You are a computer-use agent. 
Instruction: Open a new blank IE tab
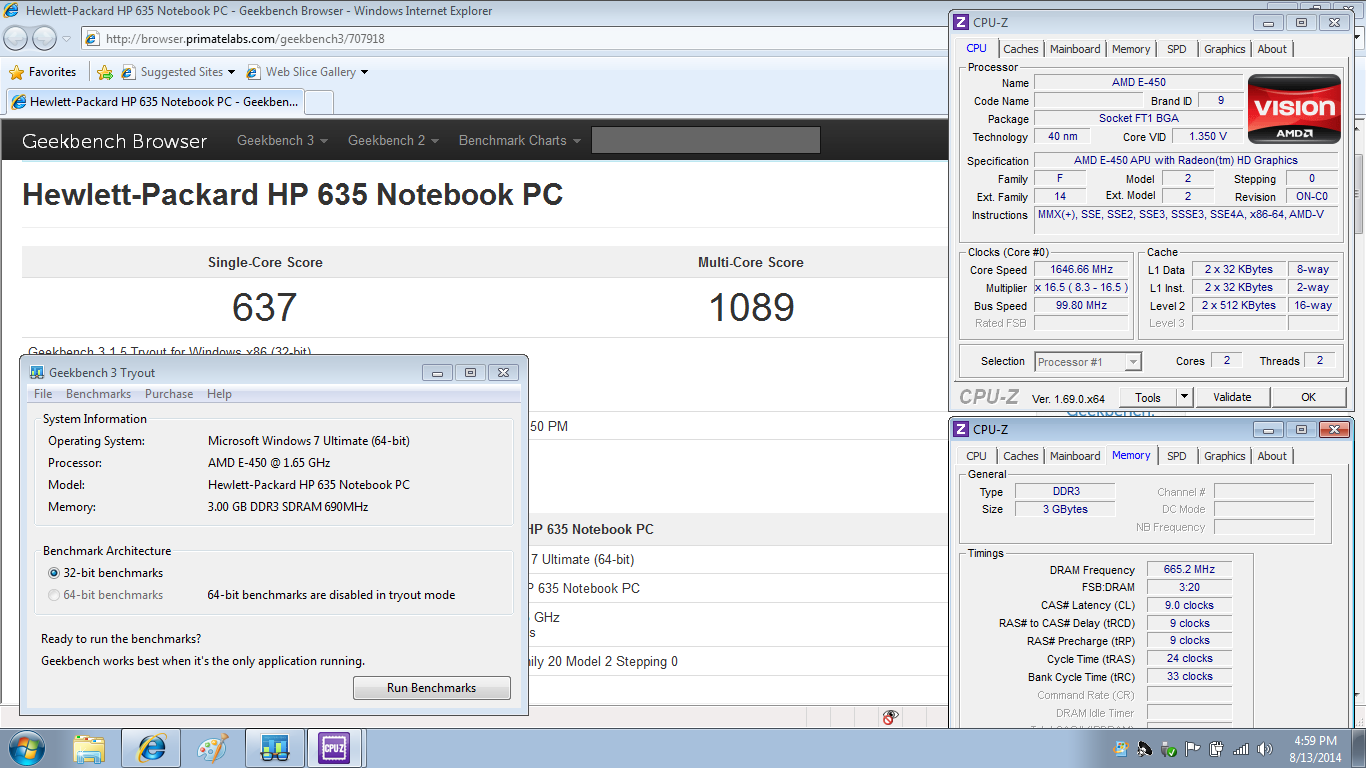(x=319, y=102)
